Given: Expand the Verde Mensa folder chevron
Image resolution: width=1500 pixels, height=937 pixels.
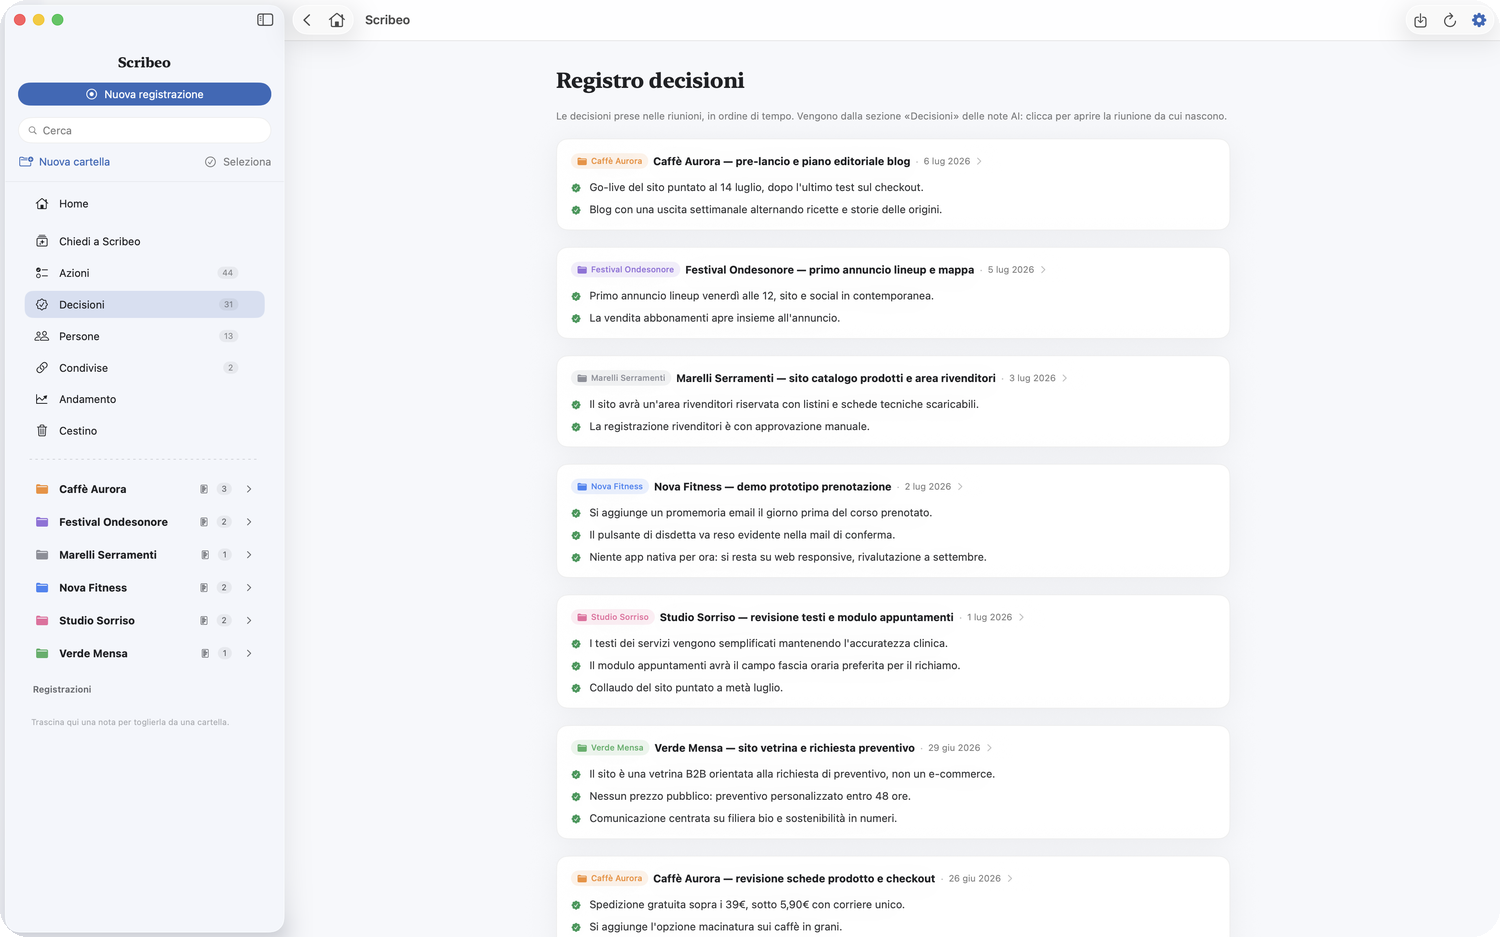Looking at the screenshot, I should point(249,654).
